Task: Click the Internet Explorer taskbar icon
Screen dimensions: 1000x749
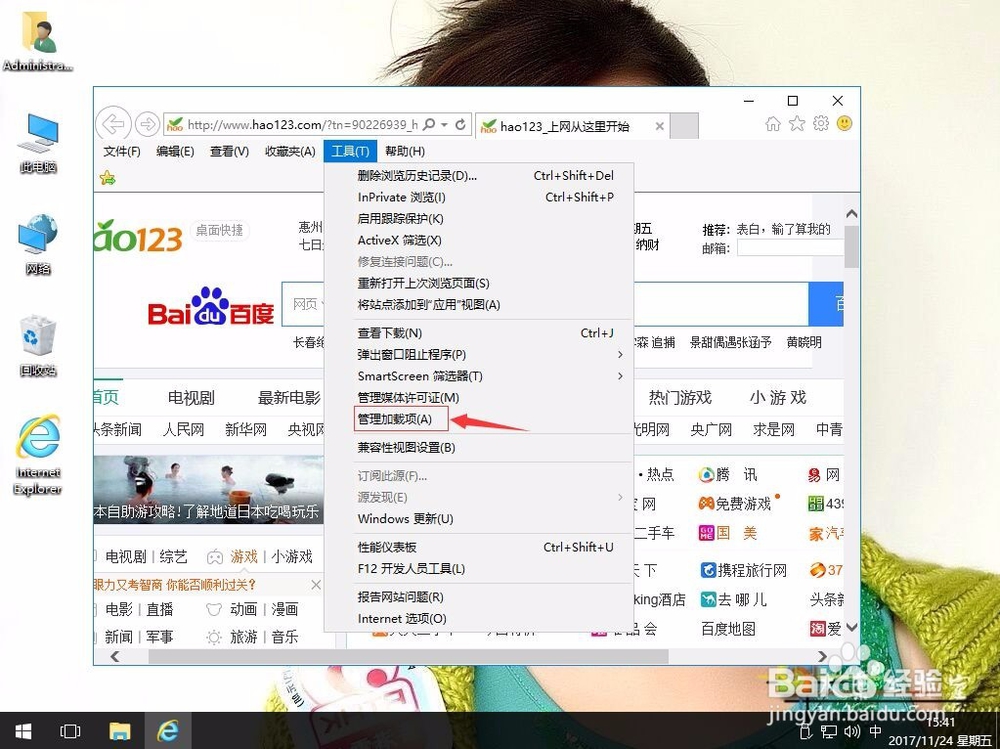Action: (168, 730)
